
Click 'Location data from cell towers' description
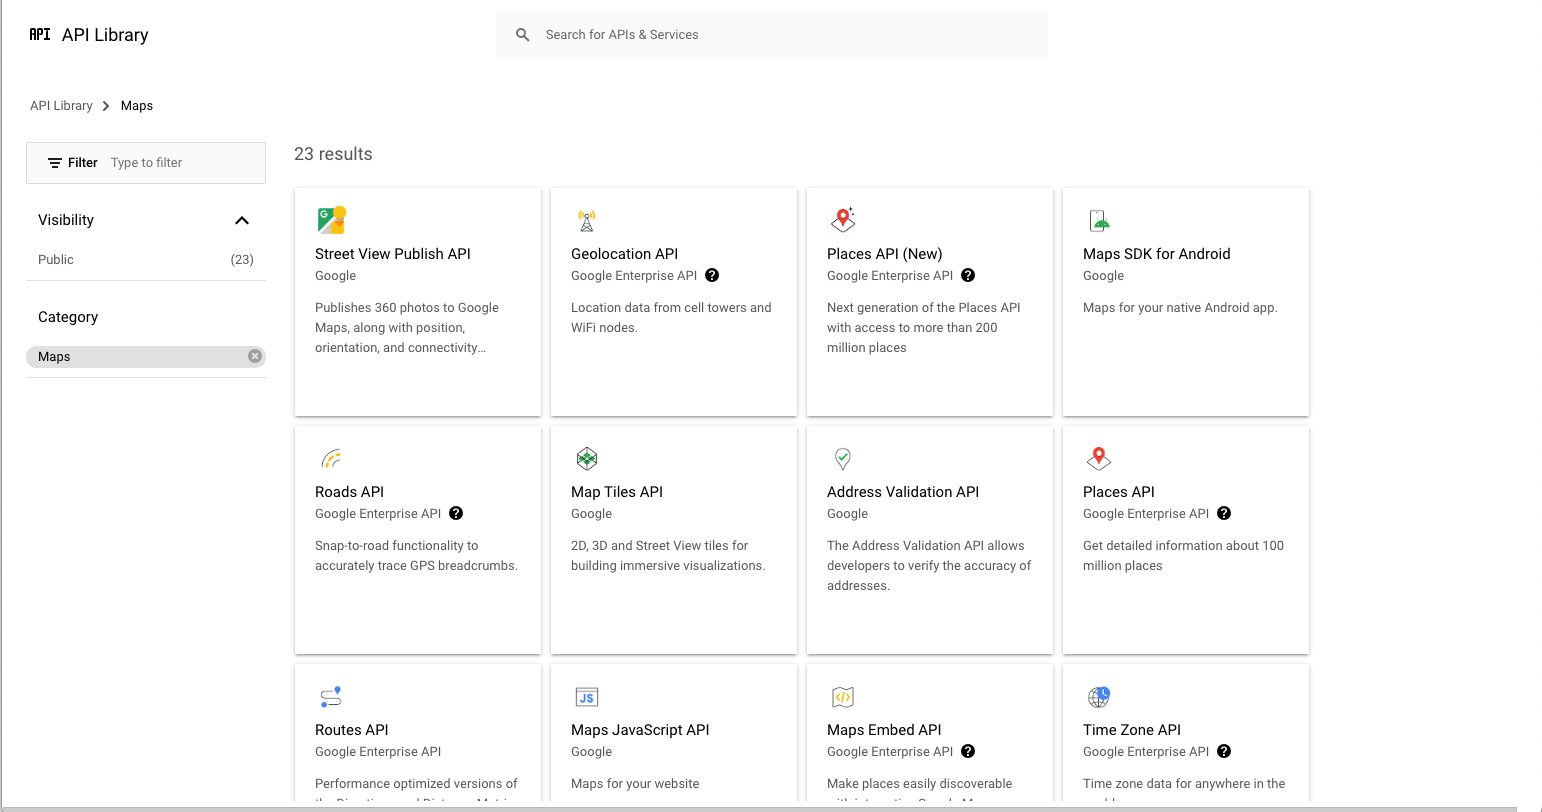671,318
